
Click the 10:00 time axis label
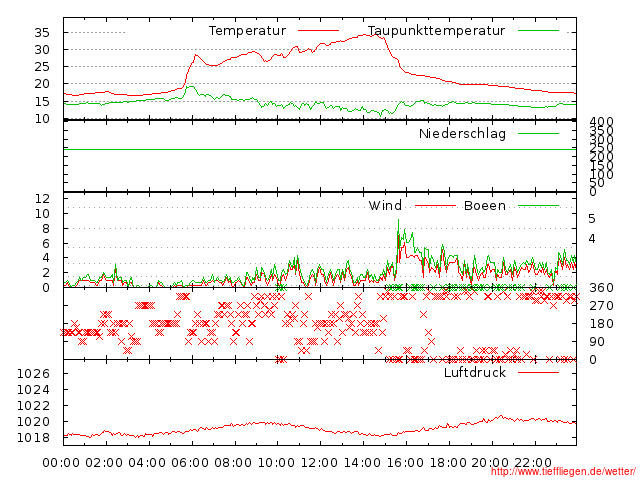[276, 463]
